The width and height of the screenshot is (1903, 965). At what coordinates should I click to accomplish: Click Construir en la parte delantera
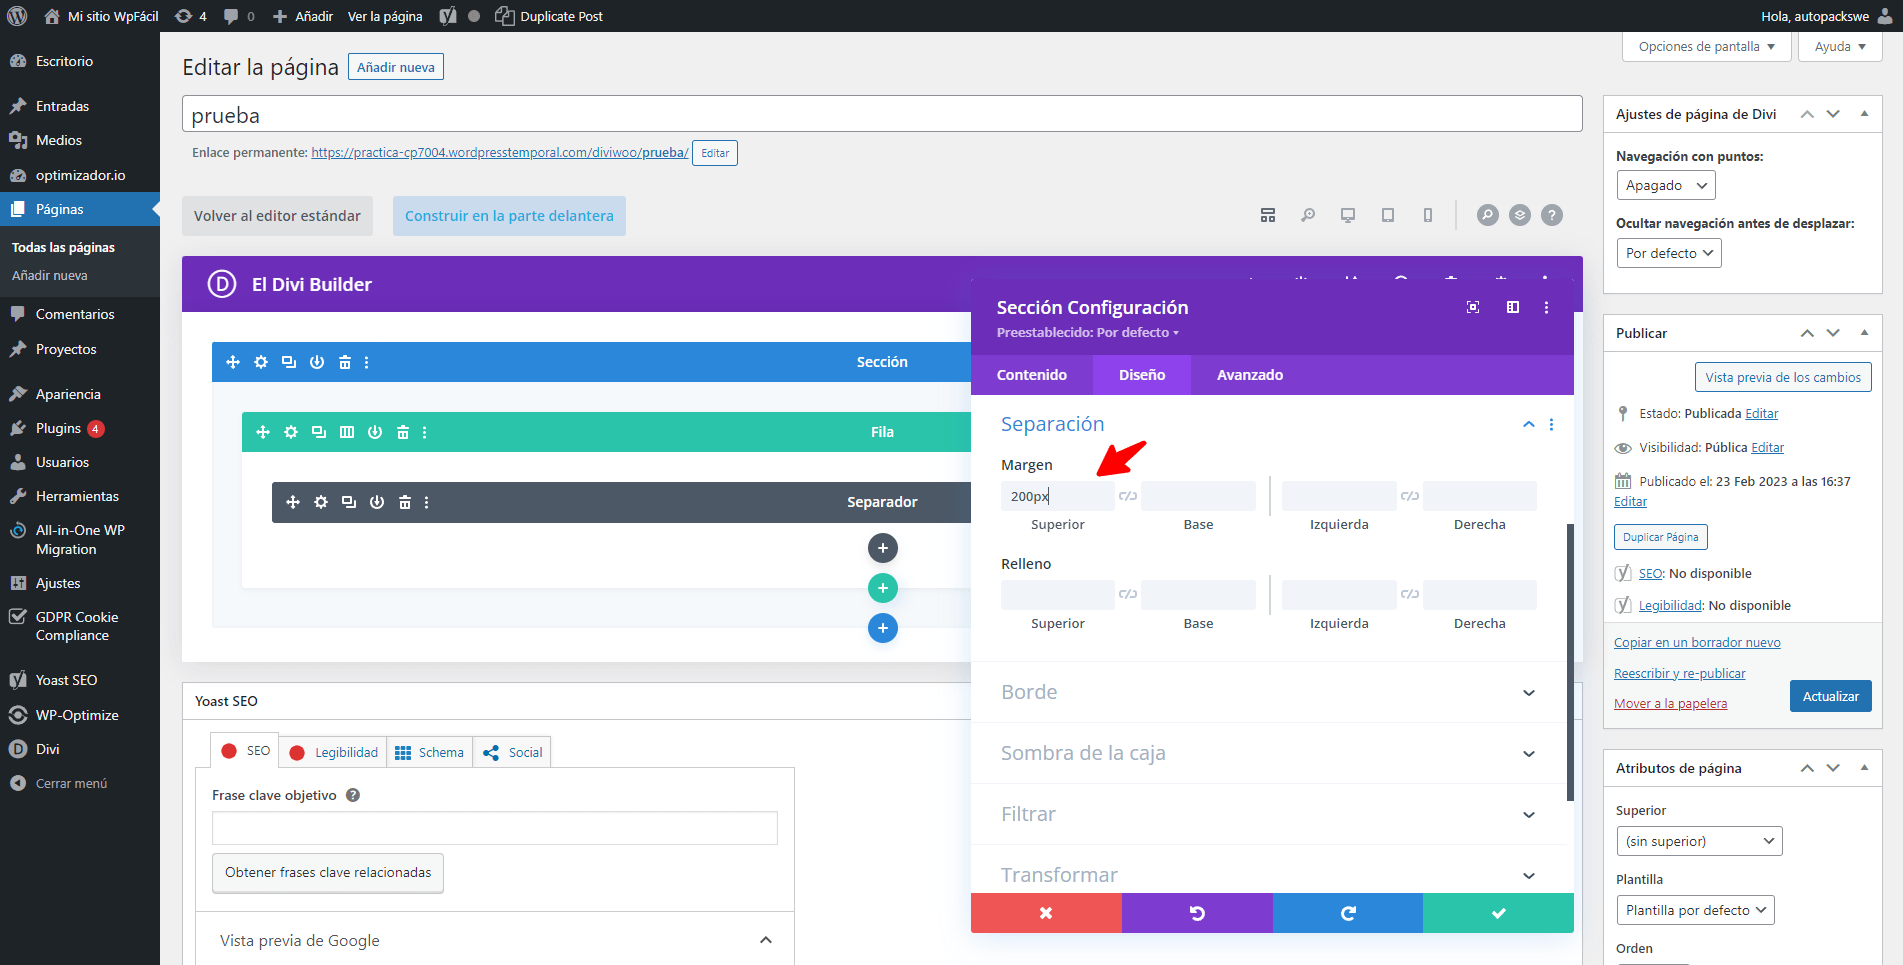(x=509, y=216)
